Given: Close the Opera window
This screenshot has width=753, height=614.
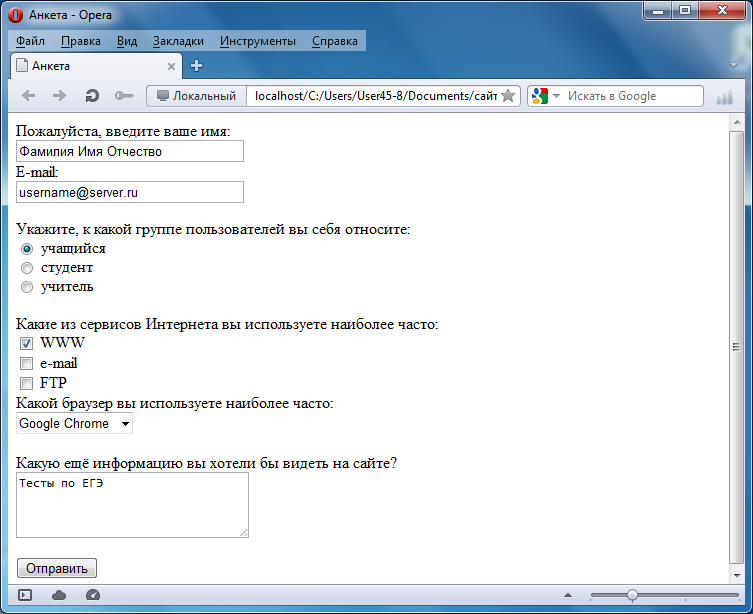Looking at the screenshot, I should 722,11.
